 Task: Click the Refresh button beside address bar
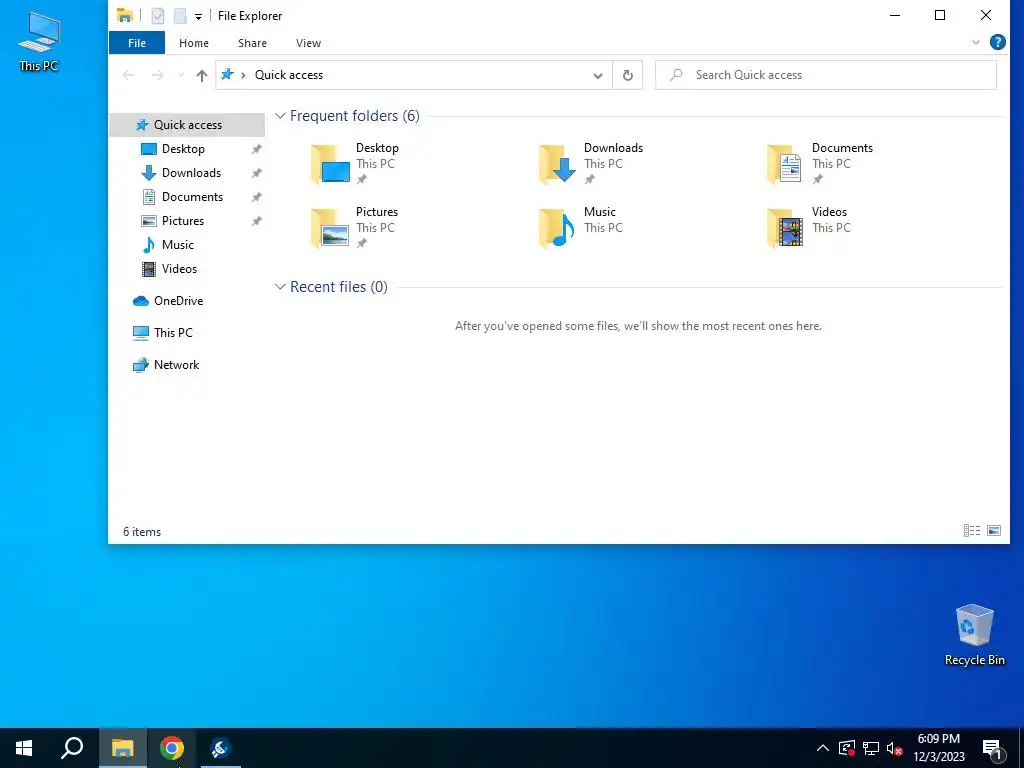coord(628,75)
